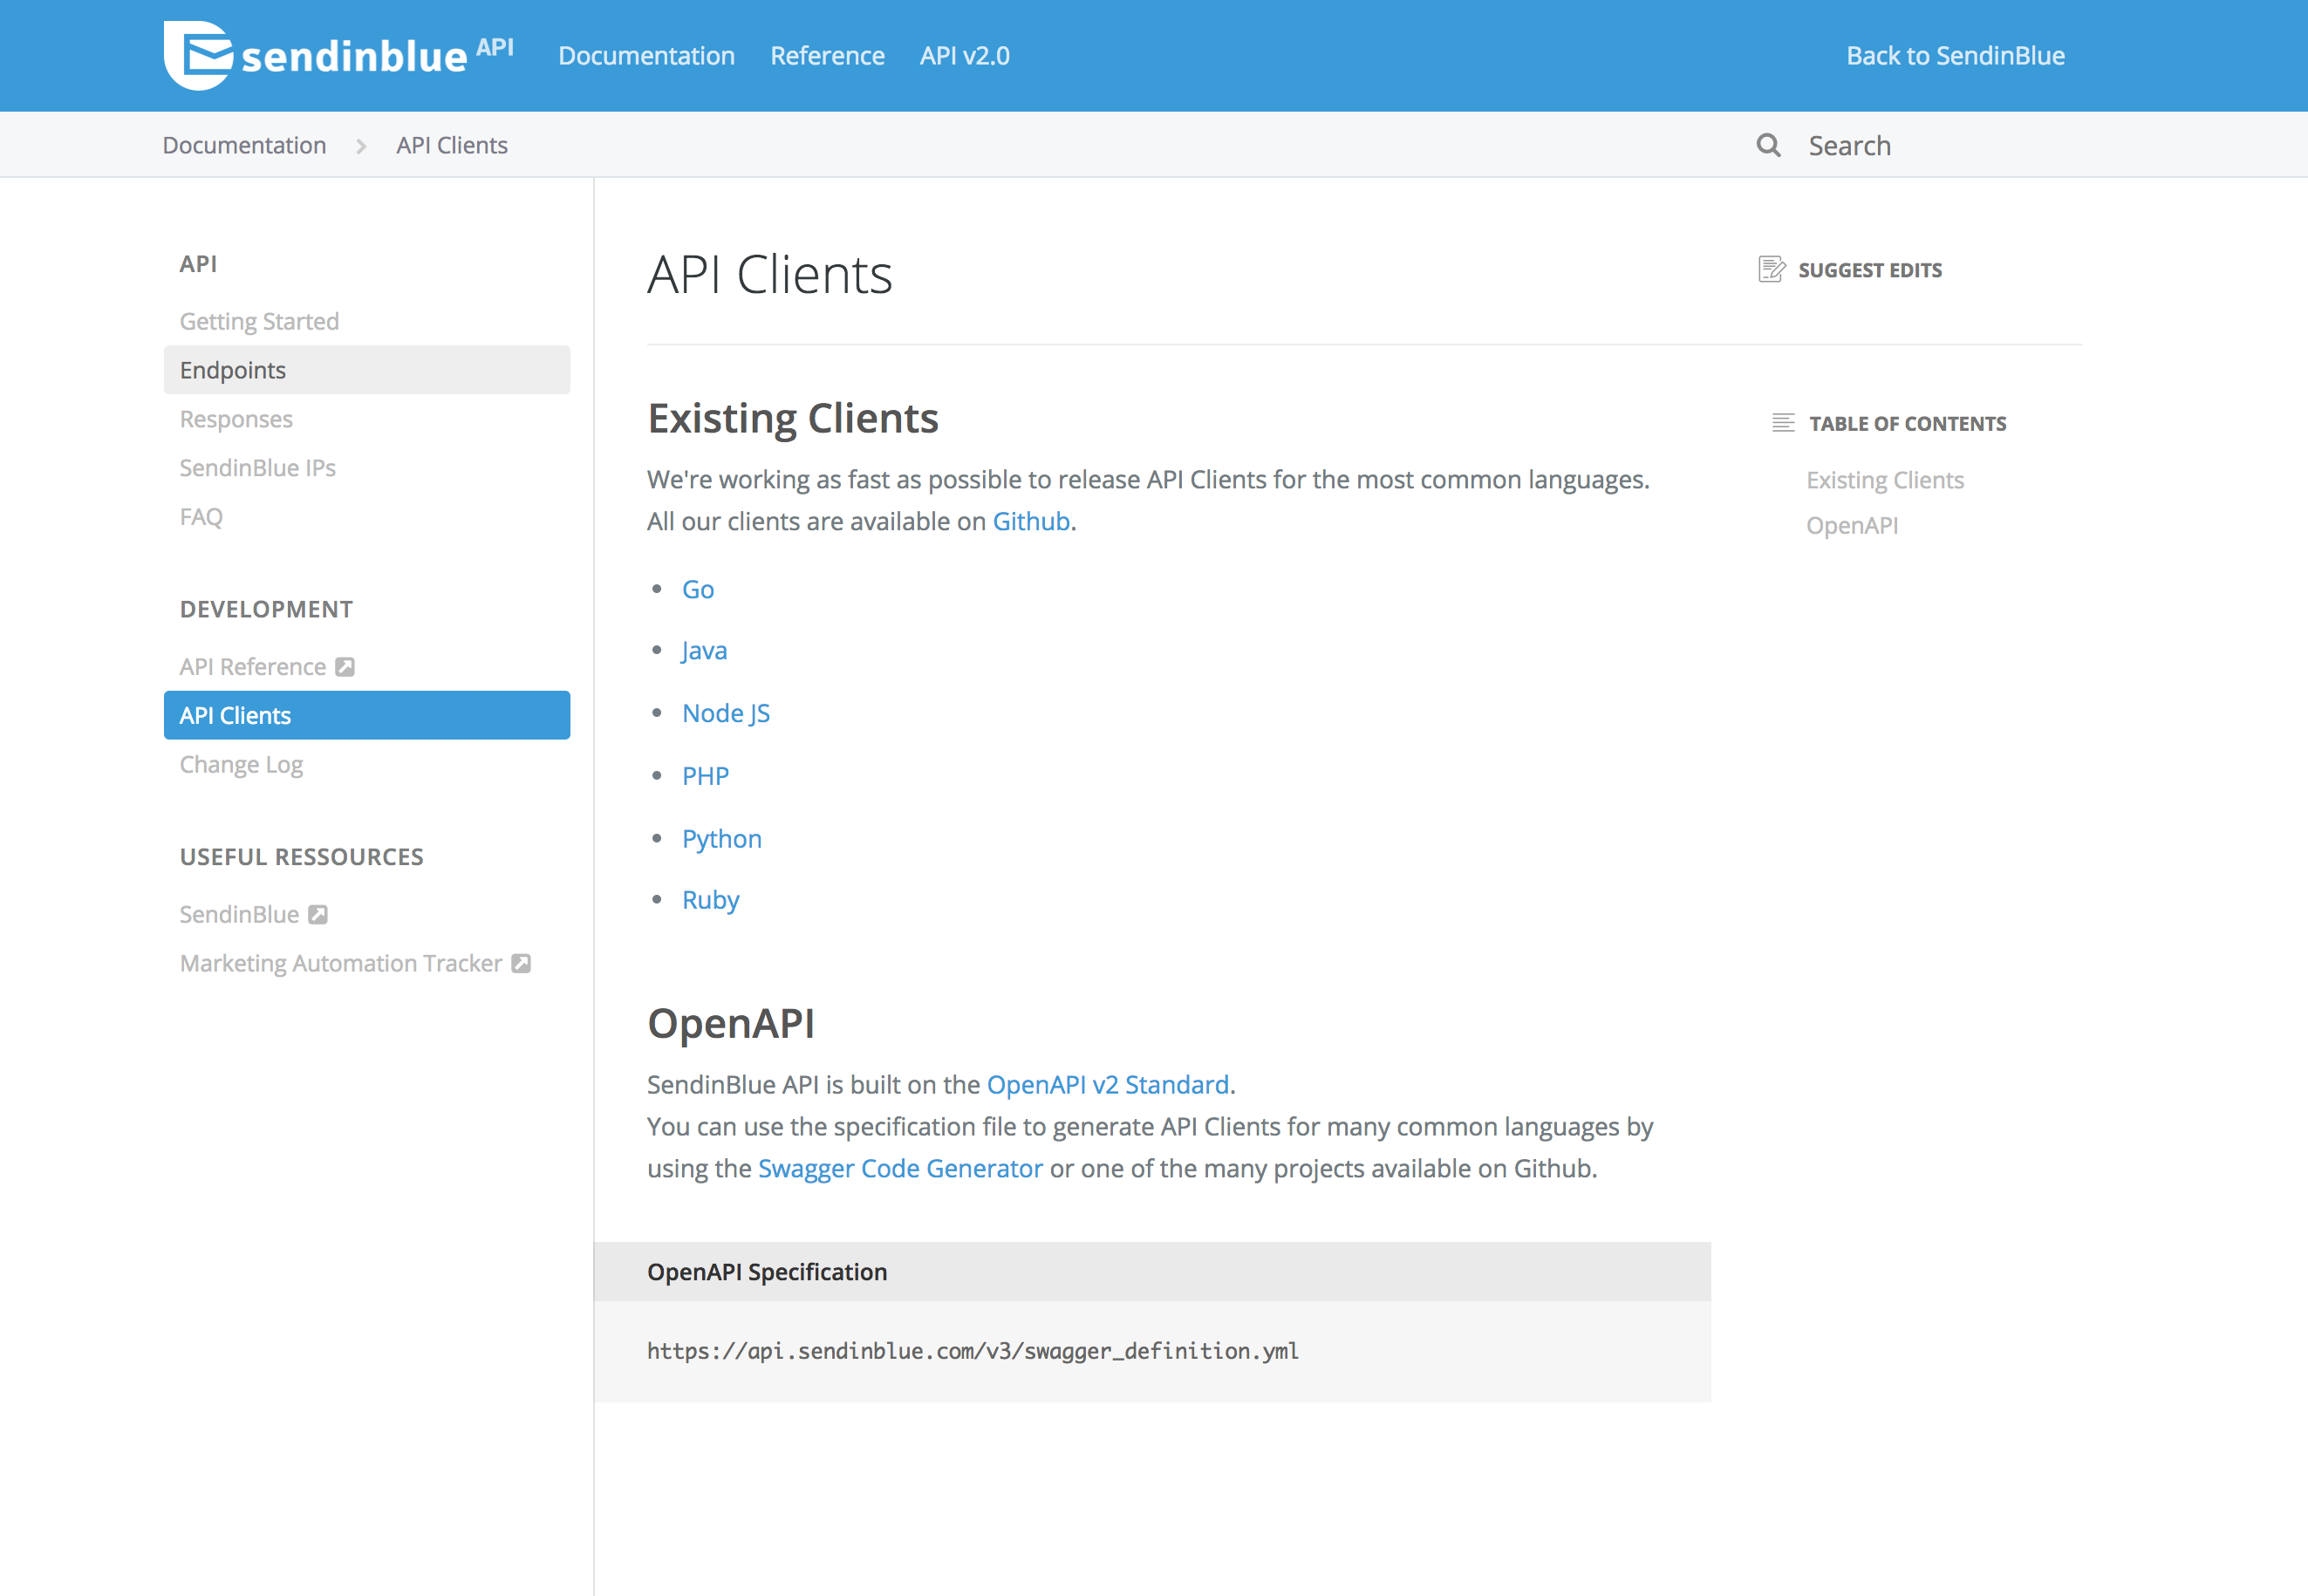The height and width of the screenshot is (1596, 2308).
Task: Open the PHP client link
Action: click(705, 776)
